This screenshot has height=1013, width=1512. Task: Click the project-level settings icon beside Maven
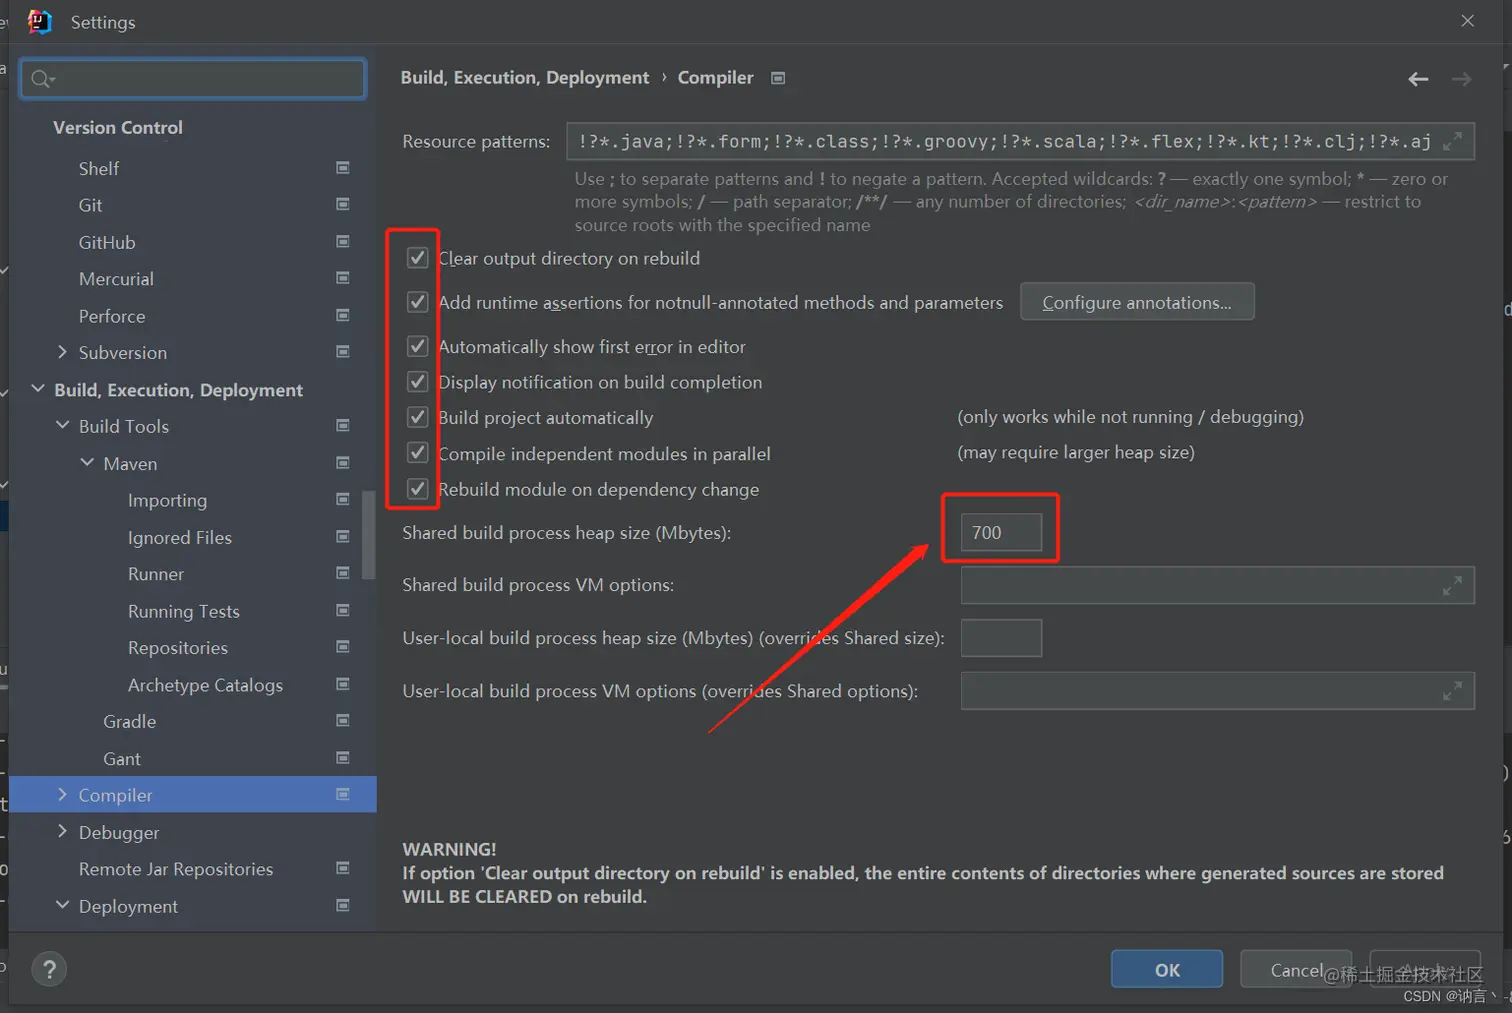pos(343,463)
